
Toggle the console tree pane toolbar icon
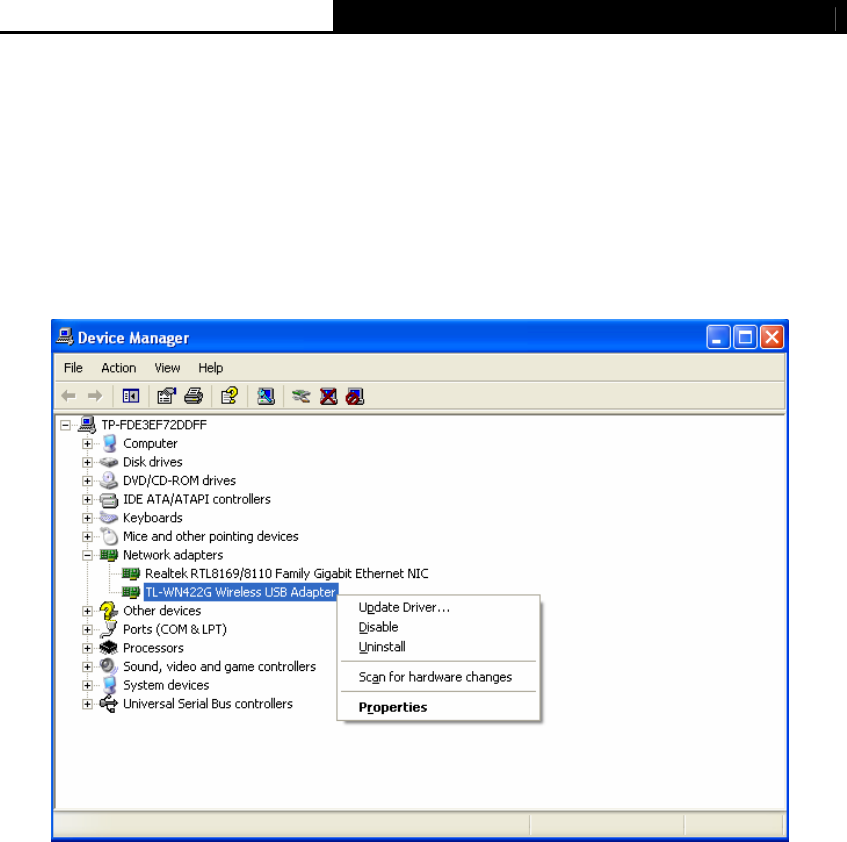click(x=131, y=396)
